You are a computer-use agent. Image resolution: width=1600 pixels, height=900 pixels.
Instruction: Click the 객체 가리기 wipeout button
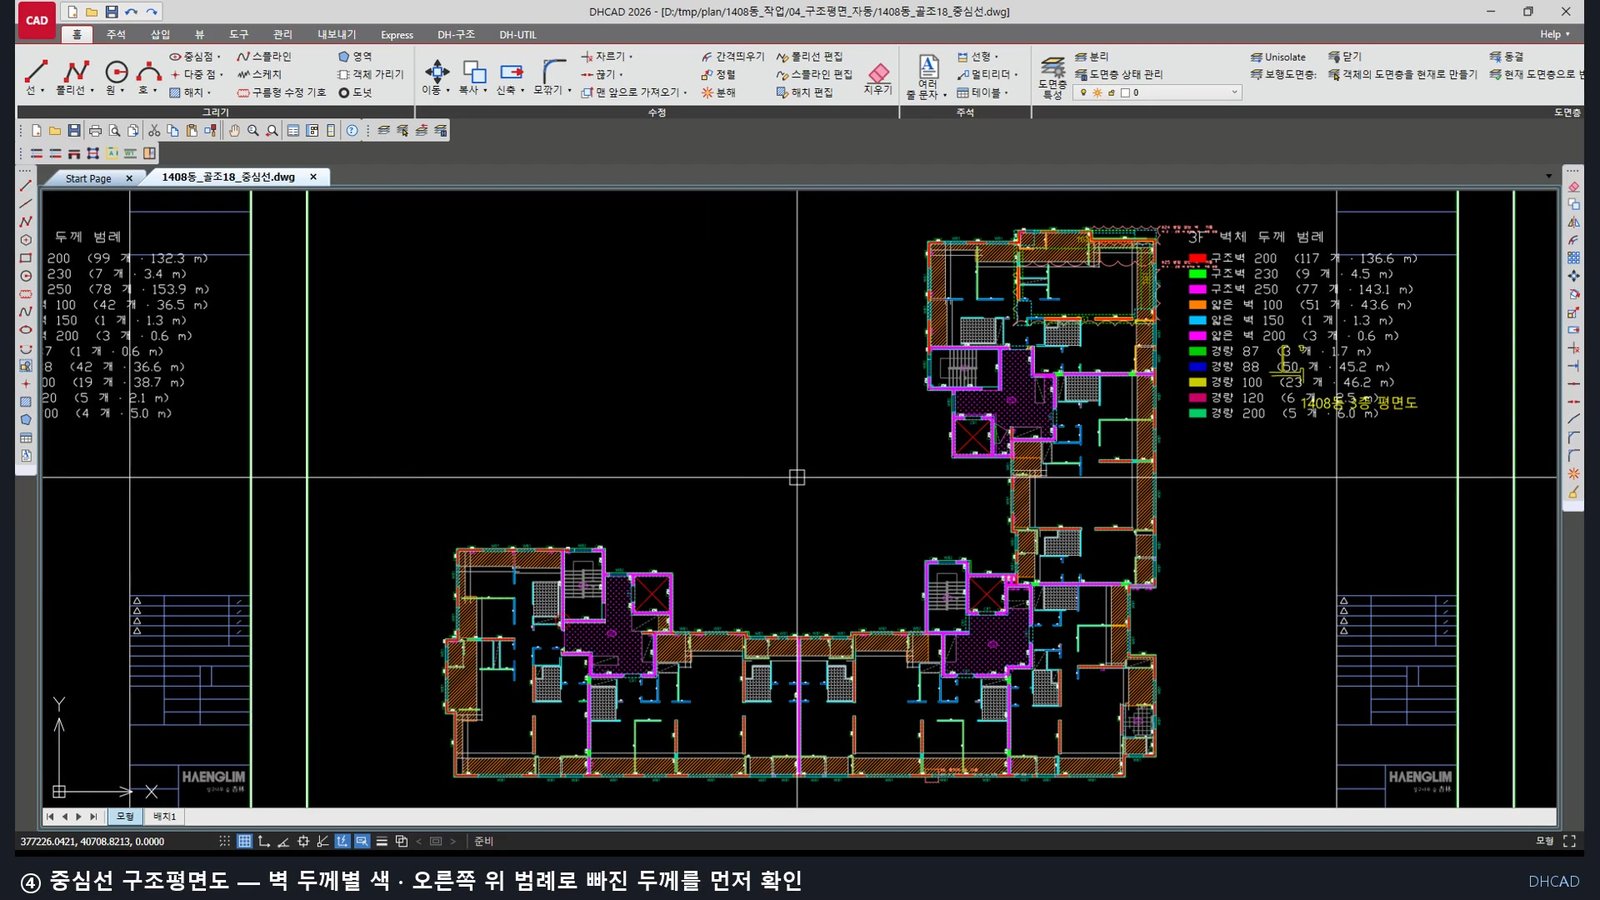371,75
